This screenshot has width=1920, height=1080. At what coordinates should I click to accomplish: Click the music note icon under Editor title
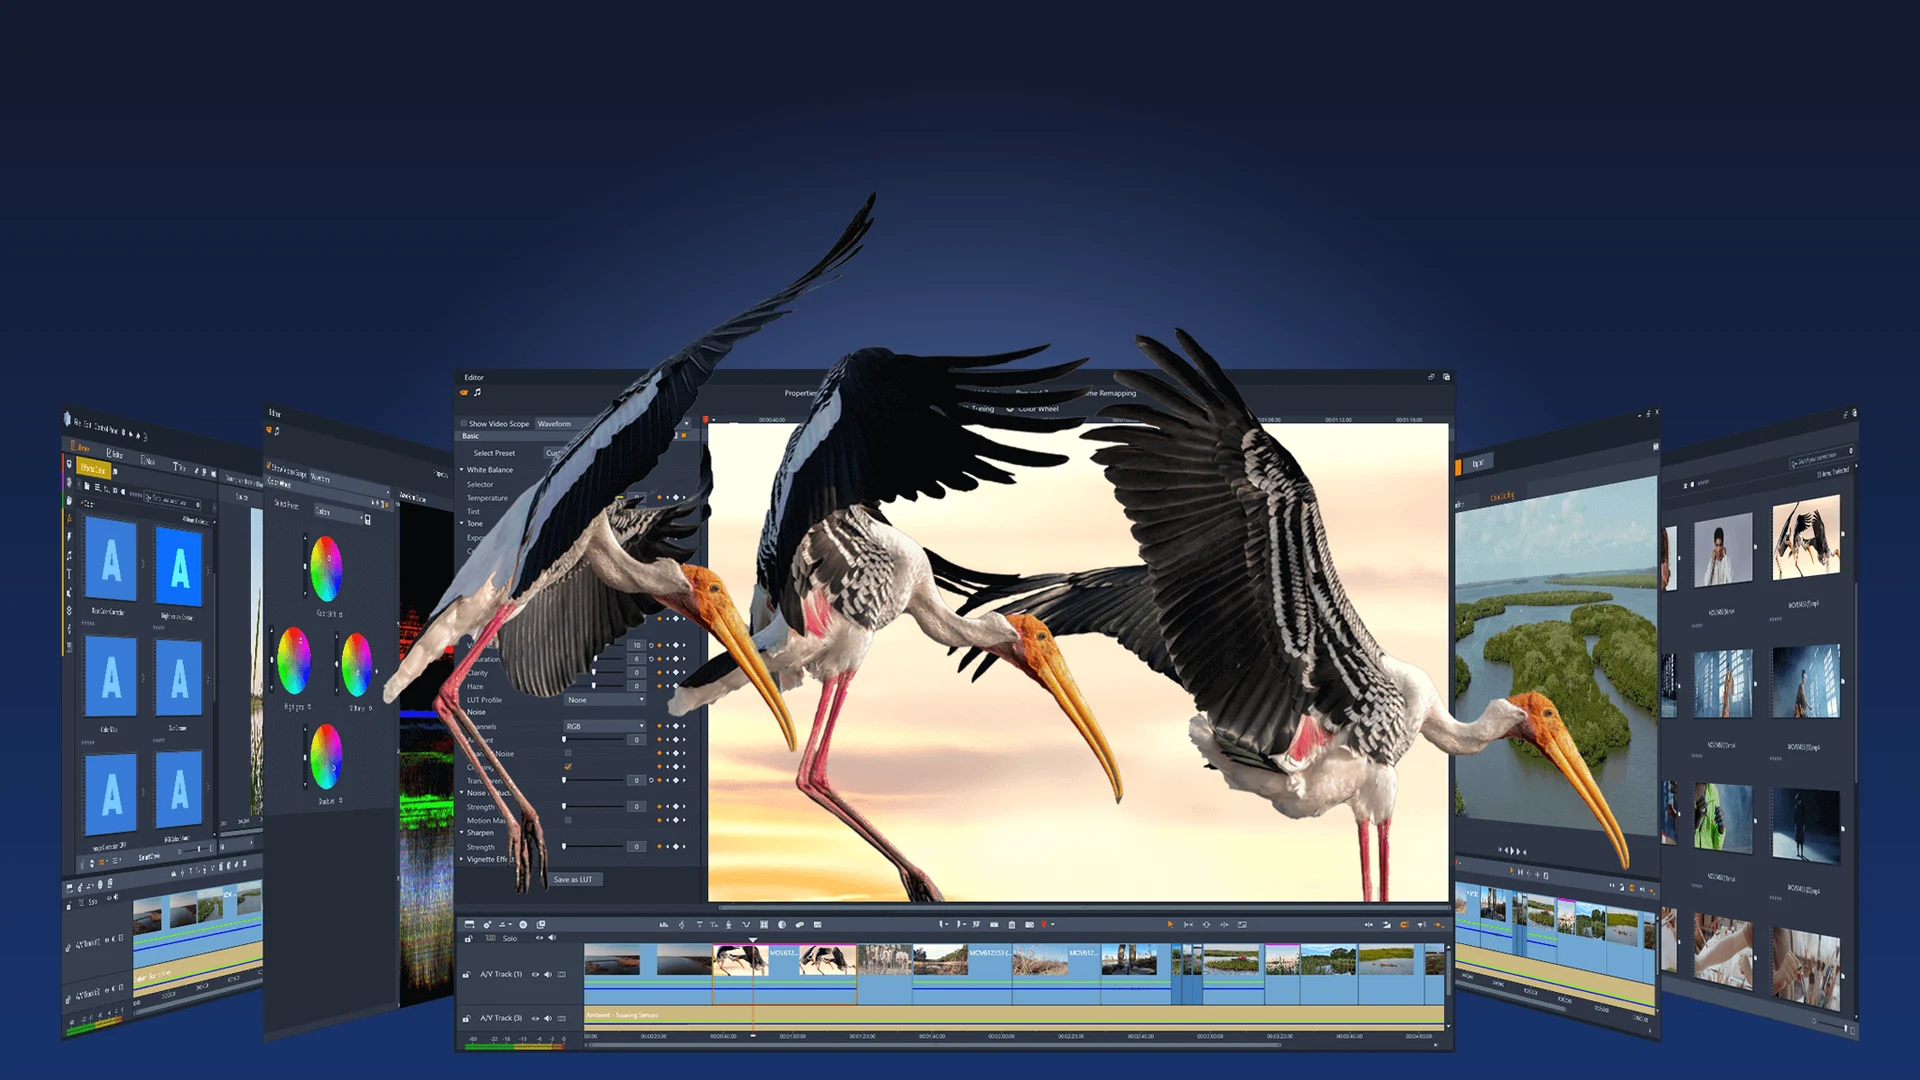(x=478, y=392)
